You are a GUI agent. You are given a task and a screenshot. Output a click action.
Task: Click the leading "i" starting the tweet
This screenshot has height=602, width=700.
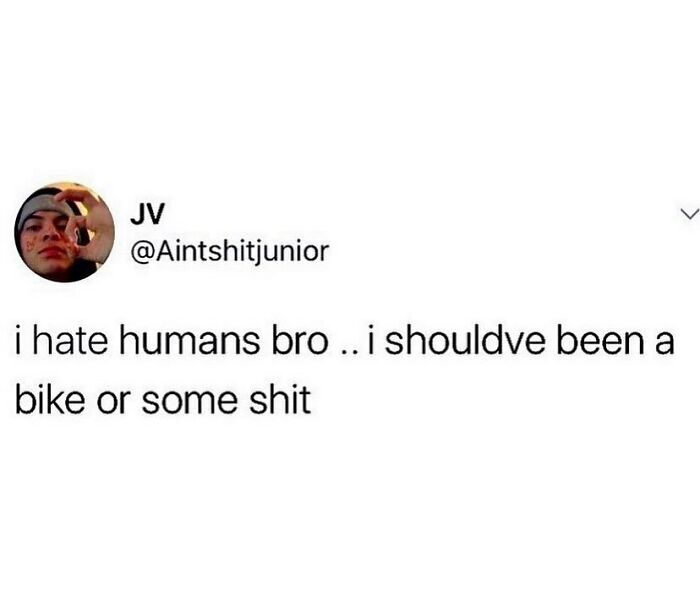[x=19, y=342]
